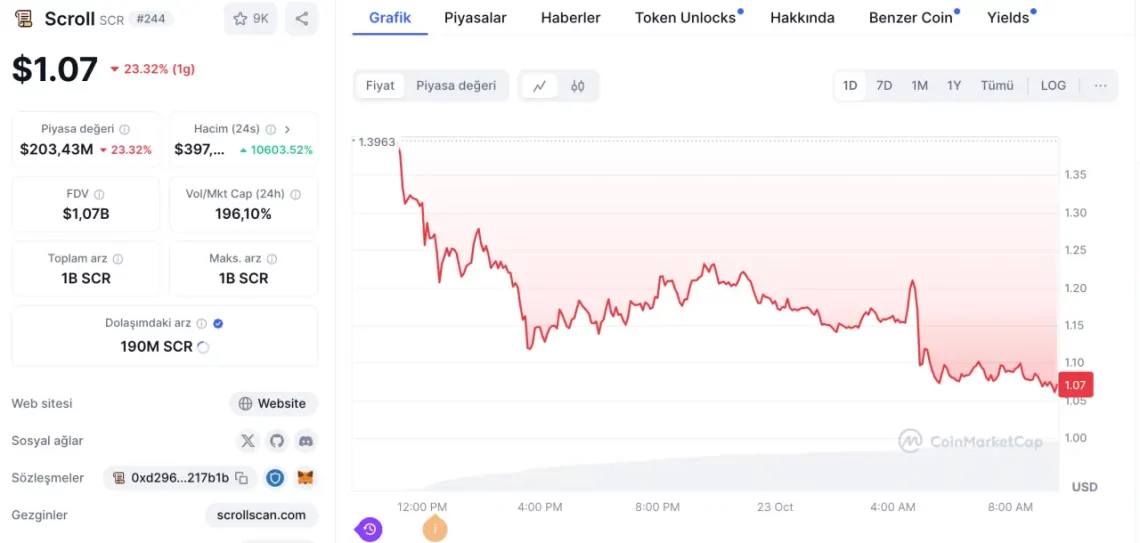Screen dimensions: 1140x543
Task: Open the X (Twitter) social link
Action: pos(248,441)
